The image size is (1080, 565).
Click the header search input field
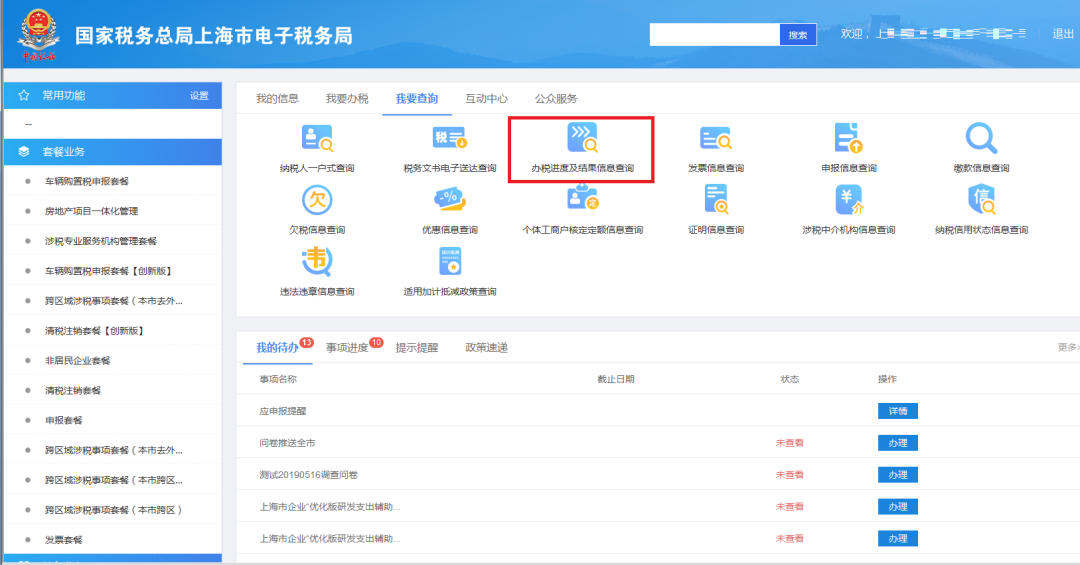point(714,35)
